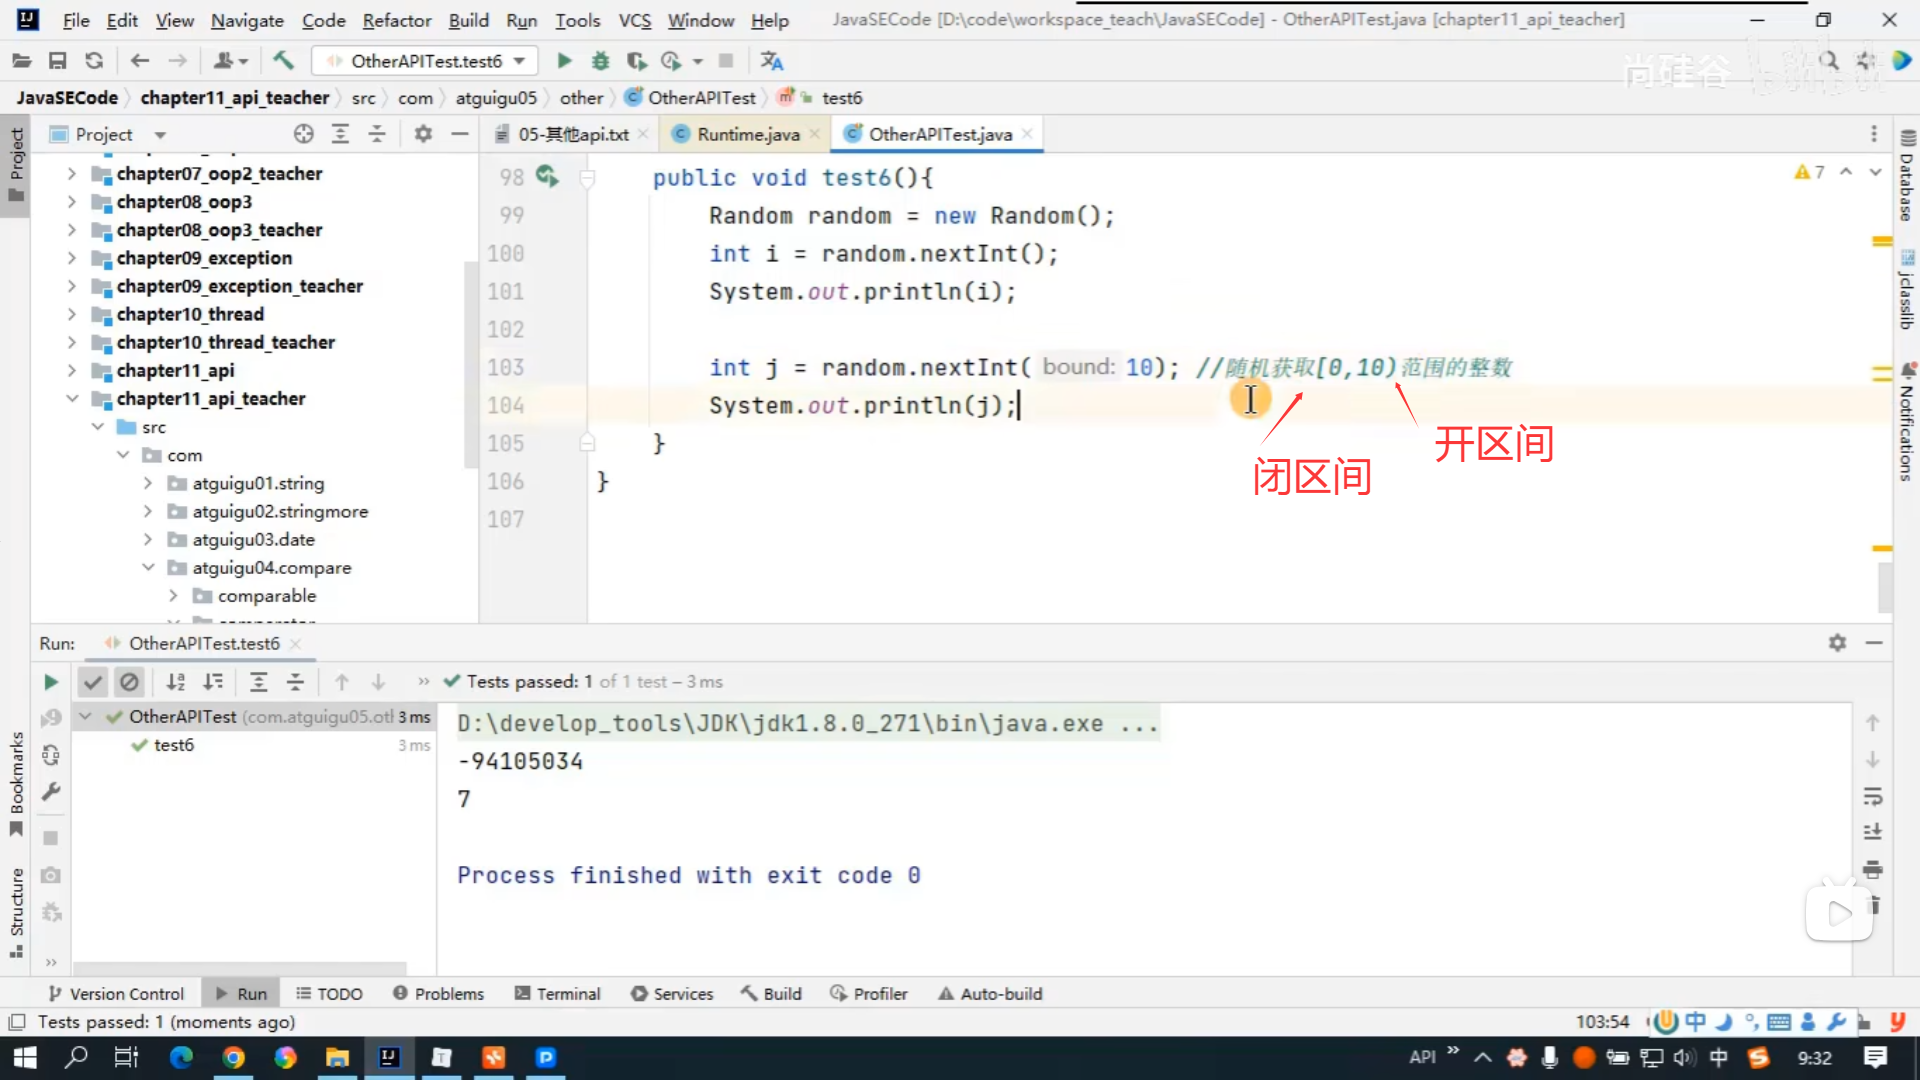This screenshot has width=1920, height=1080.
Task: Click the Run with Coverage icon
Action: pos(636,61)
